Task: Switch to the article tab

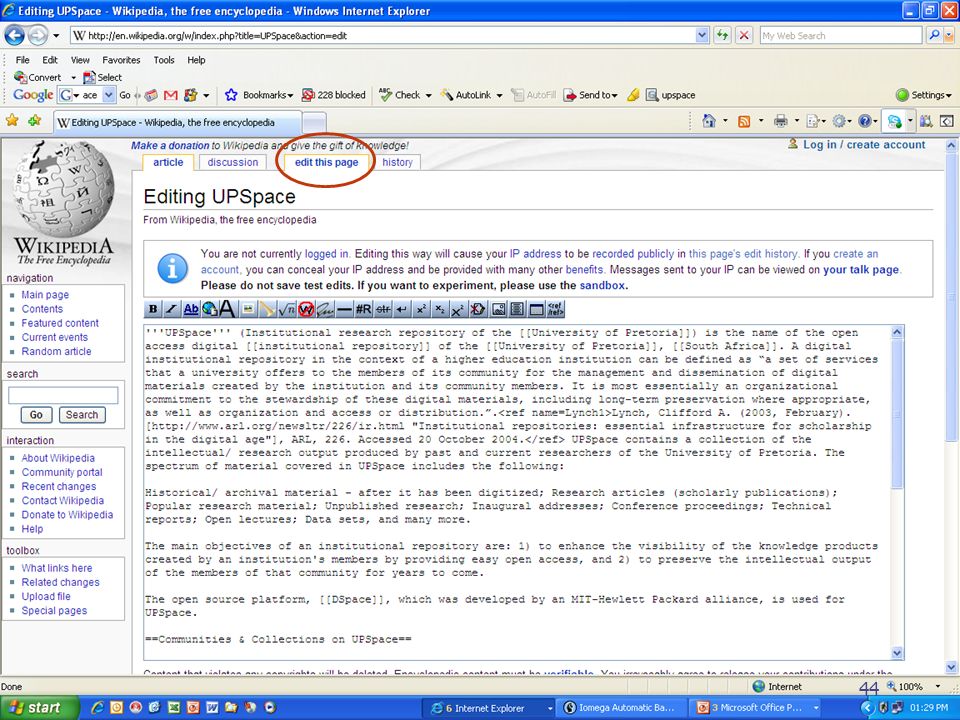Action: click(168, 162)
